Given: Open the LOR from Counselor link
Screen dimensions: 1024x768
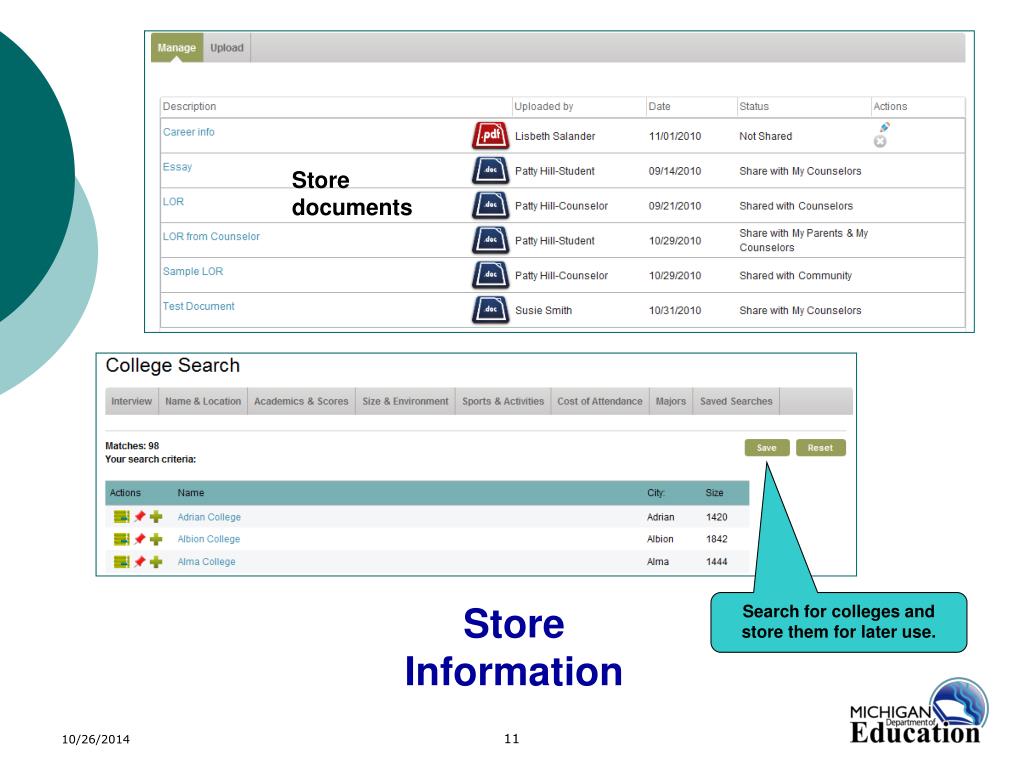Looking at the screenshot, I should click(211, 236).
